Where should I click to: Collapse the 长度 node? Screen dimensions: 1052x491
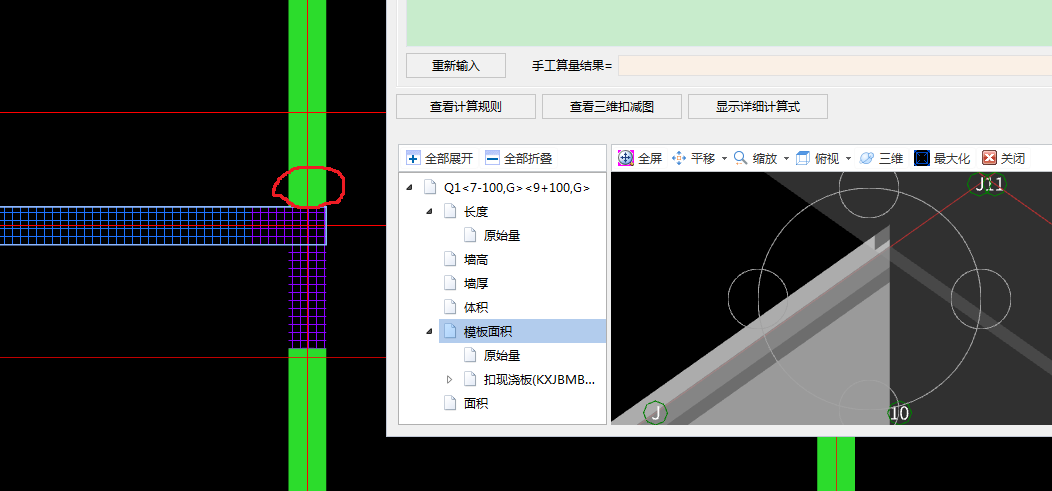[429, 212]
